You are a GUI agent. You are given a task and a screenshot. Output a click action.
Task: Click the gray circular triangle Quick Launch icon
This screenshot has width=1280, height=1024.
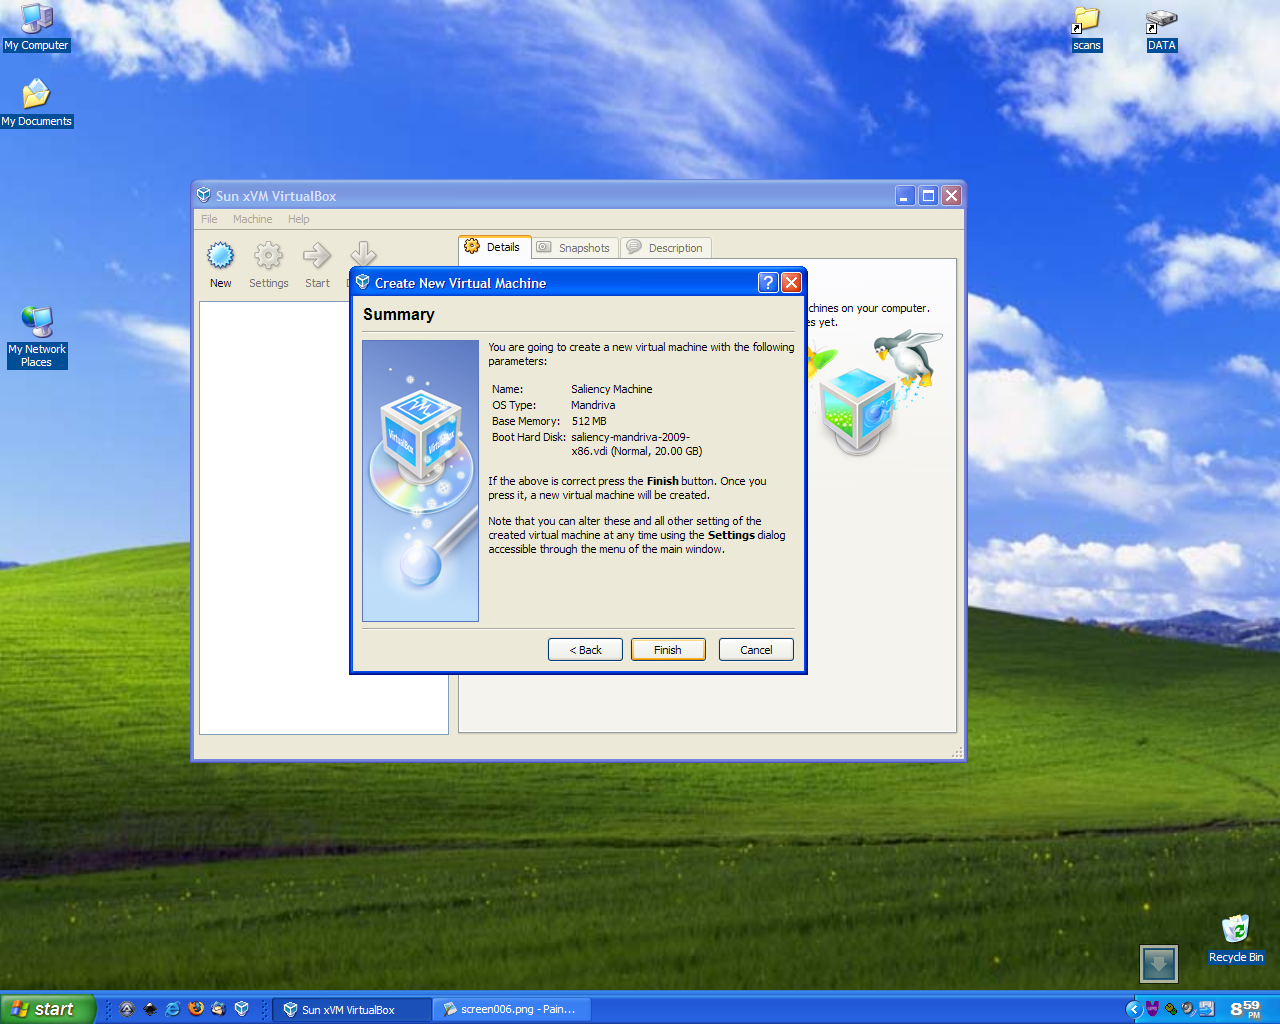click(x=127, y=1009)
